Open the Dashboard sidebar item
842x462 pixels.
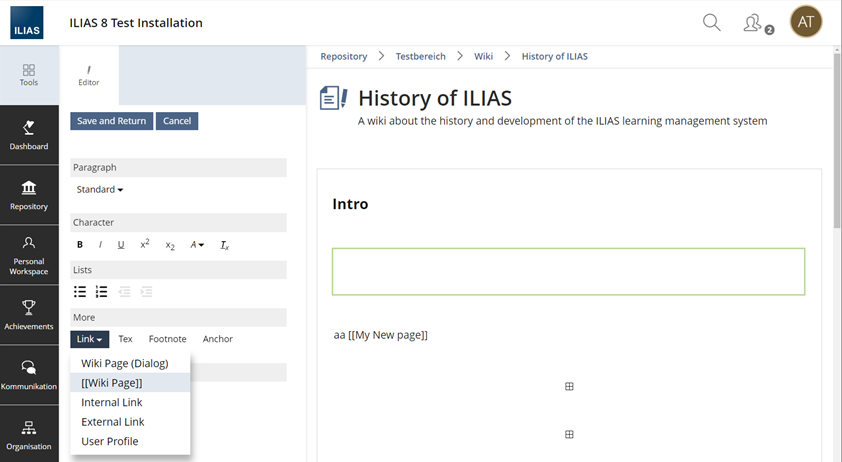[x=29, y=135]
